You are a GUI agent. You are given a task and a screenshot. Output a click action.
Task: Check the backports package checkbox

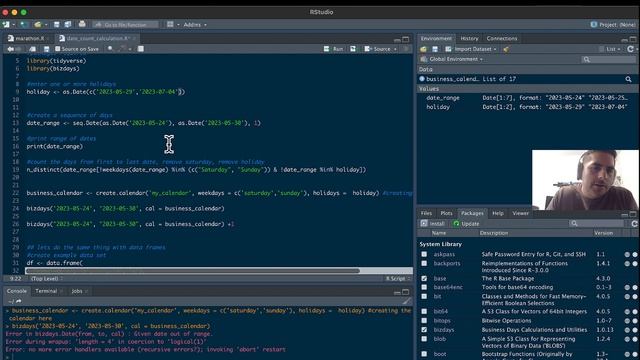424,264
